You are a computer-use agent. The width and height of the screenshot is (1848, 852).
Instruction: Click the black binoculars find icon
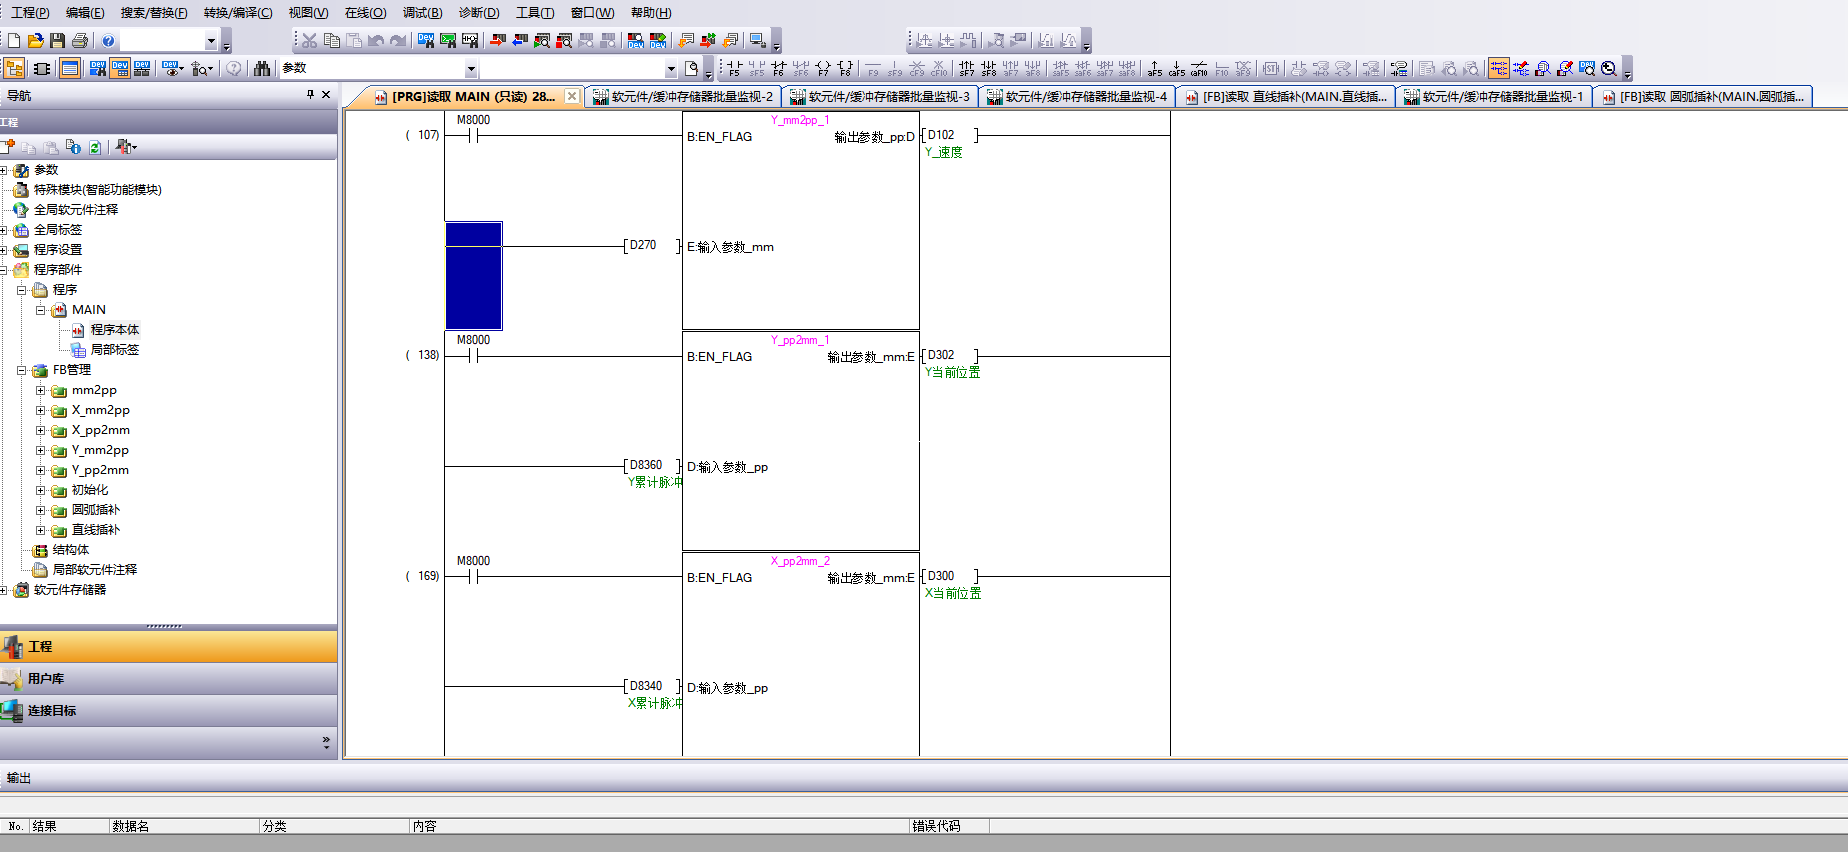262,68
